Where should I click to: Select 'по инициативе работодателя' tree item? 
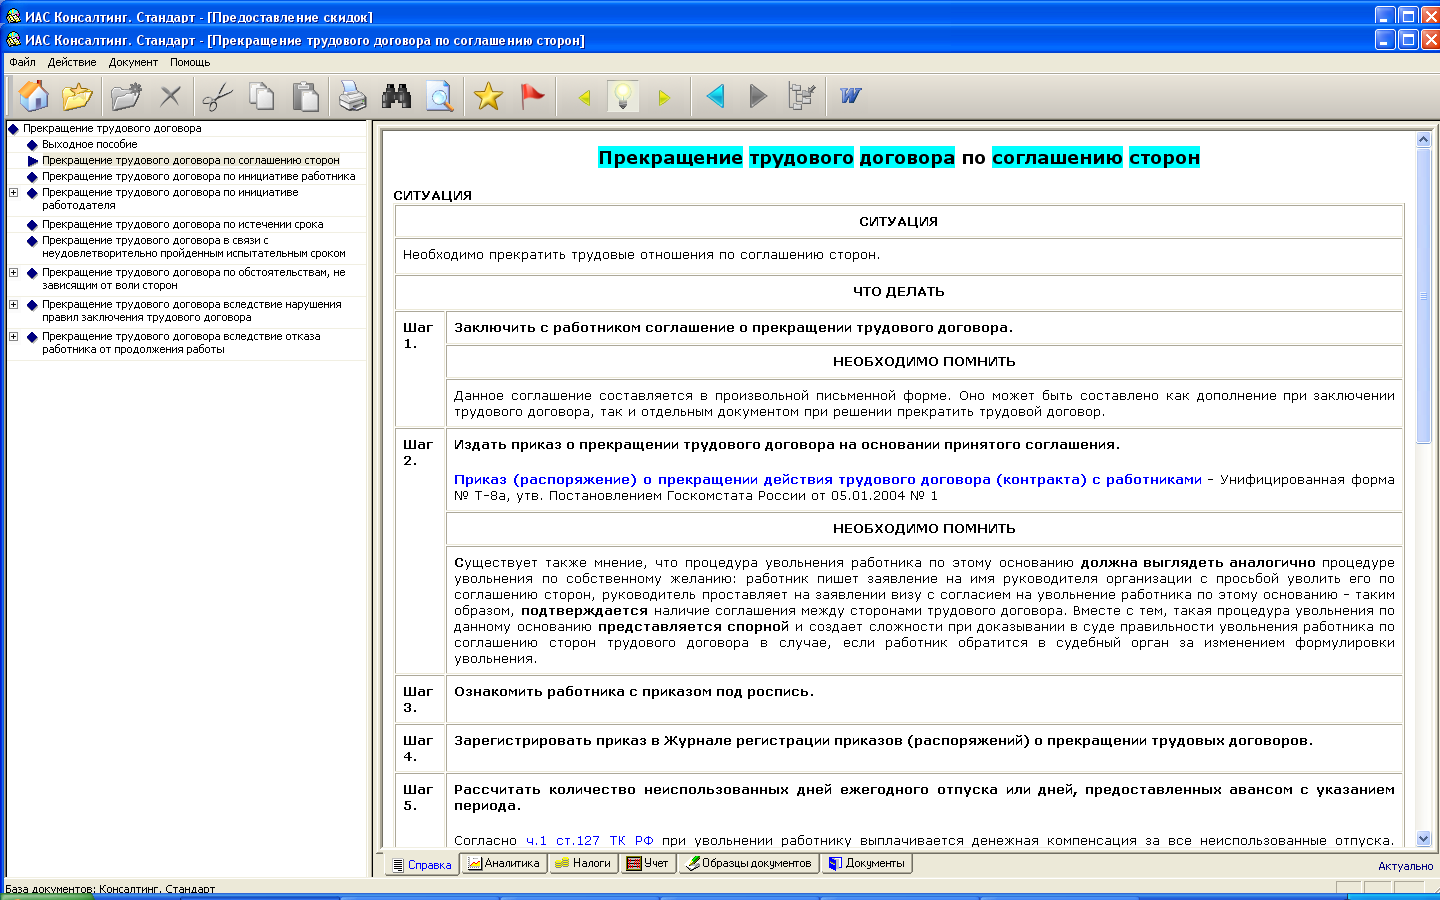point(170,199)
